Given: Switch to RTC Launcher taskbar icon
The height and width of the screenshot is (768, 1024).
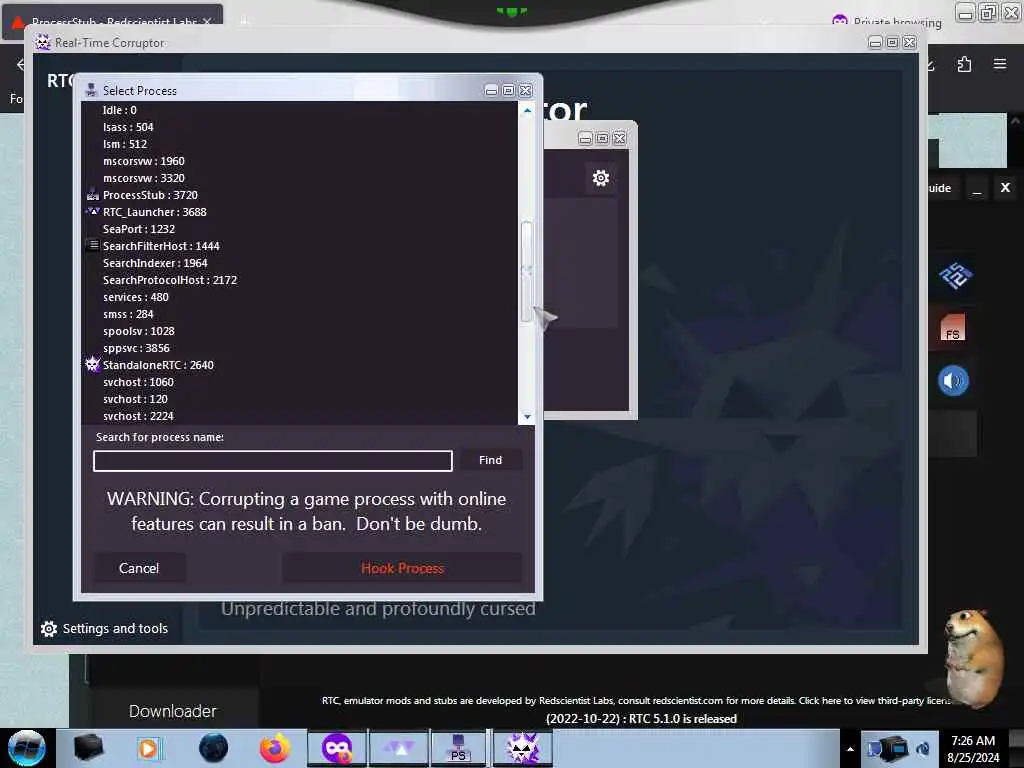Looking at the screenshot, I should click(x=399, y=748).
